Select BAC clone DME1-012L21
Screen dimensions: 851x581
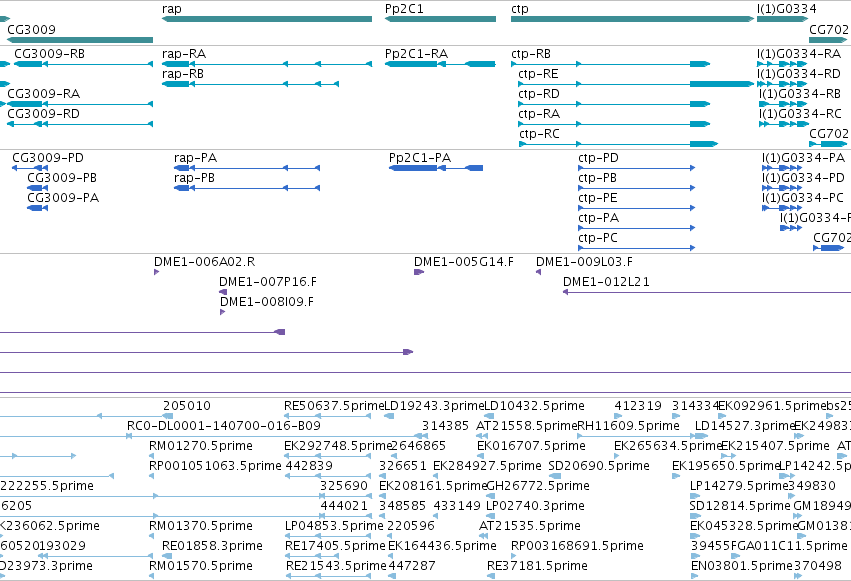707,292
